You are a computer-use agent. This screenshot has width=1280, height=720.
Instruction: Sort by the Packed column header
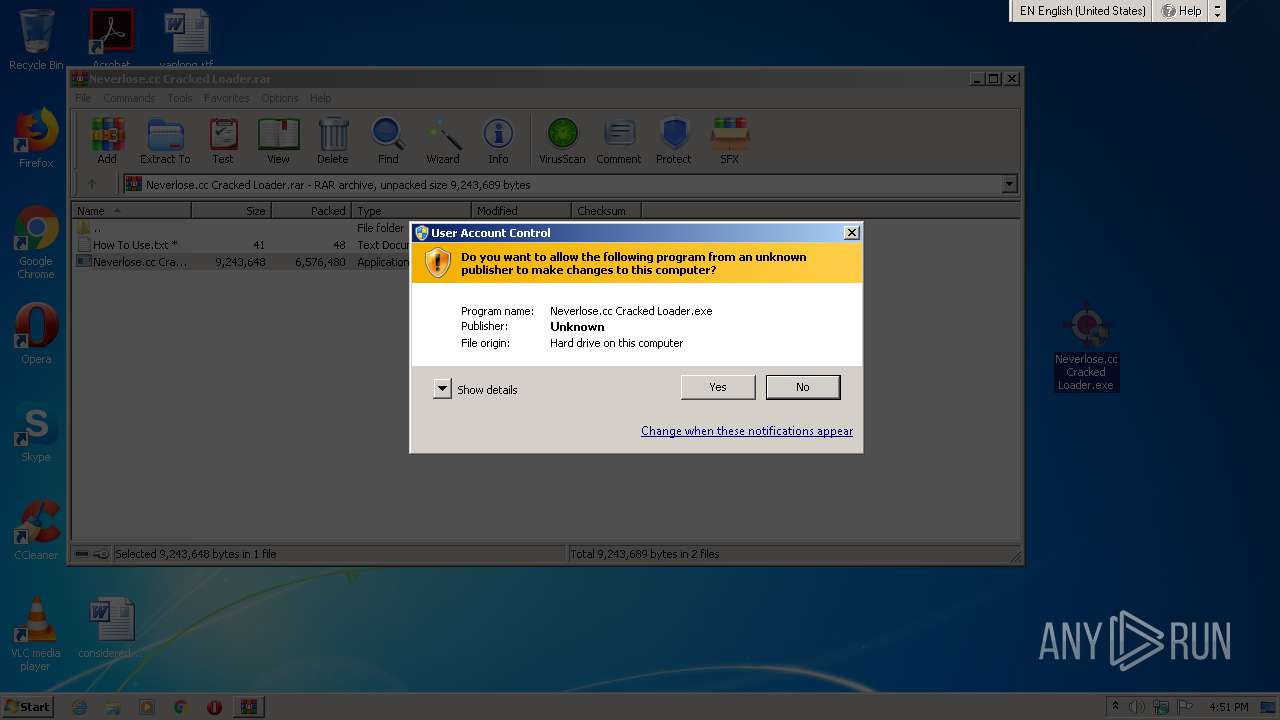pyautogui.click(x=311, y=211)
